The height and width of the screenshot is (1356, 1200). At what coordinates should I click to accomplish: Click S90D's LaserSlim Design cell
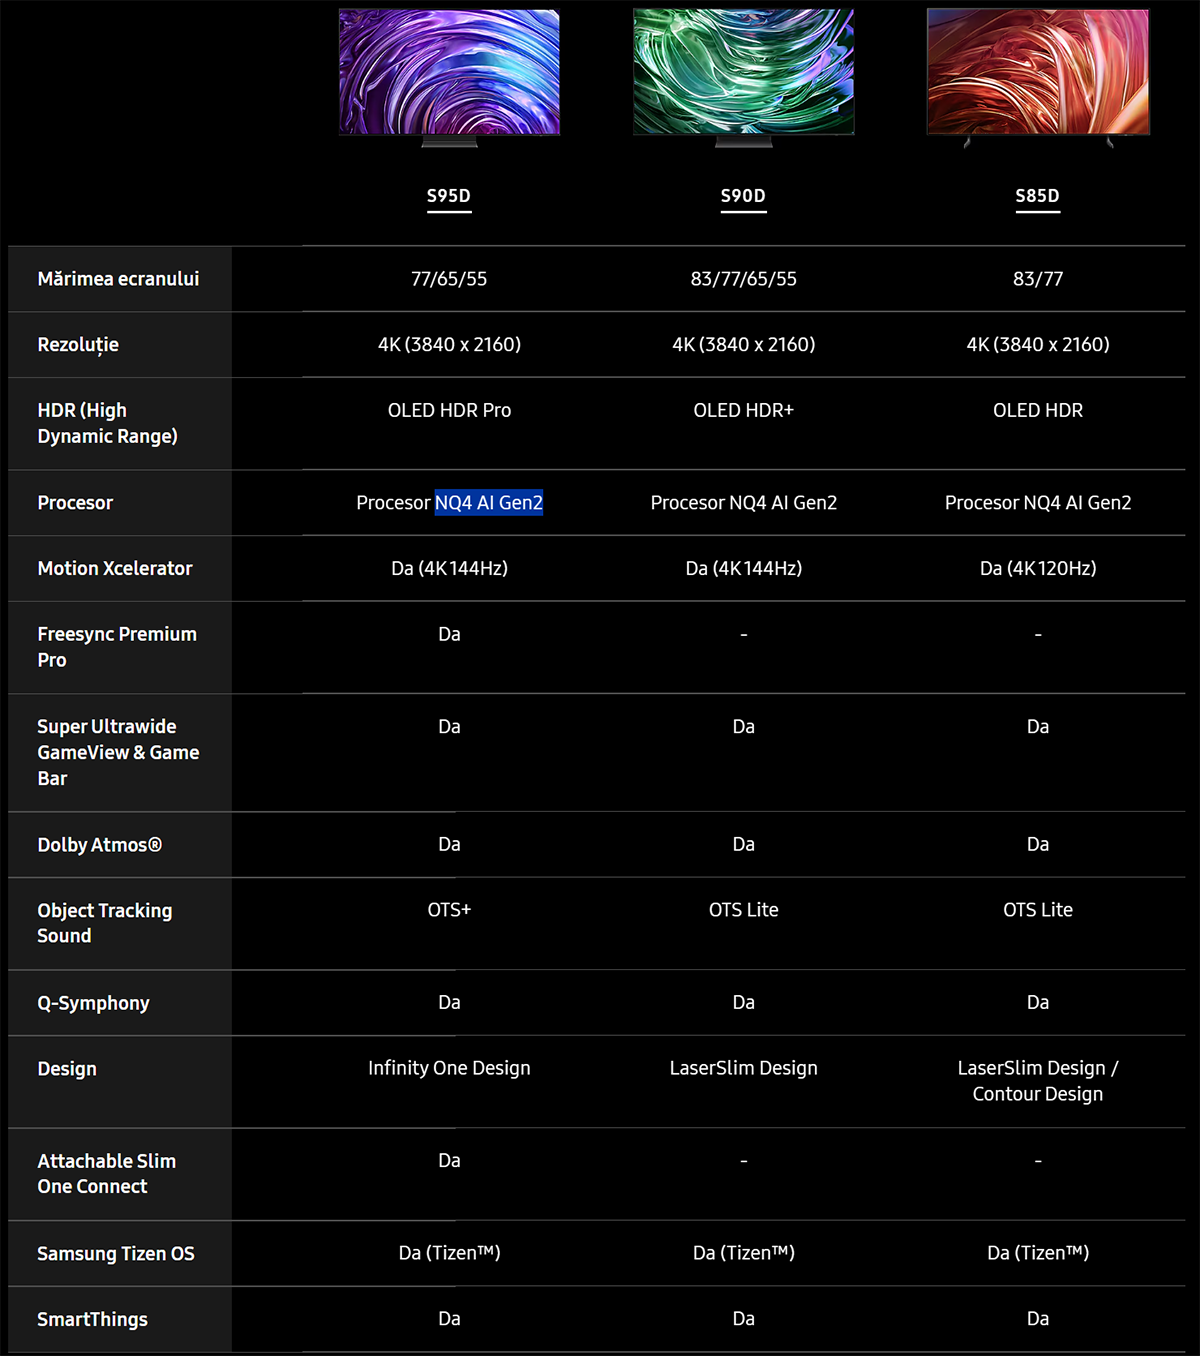coord(744,1068)
